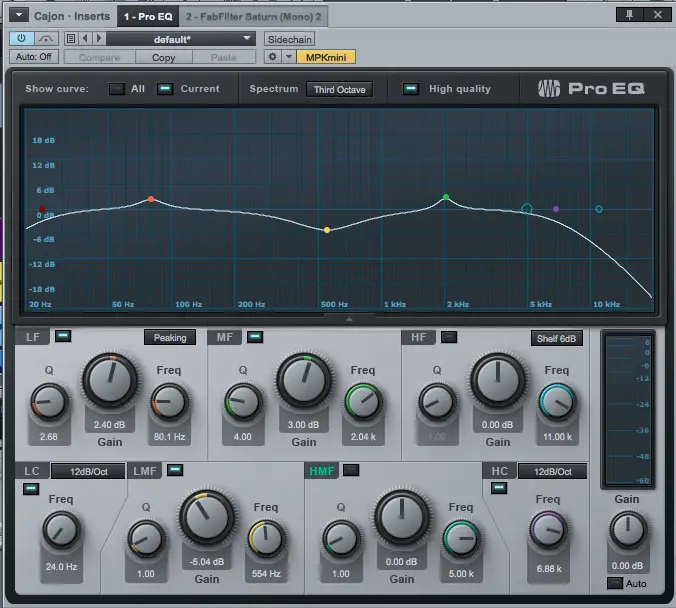Open the default* preset dropdown
This screenshot has width=676, height=608.
tap(181, 39)
